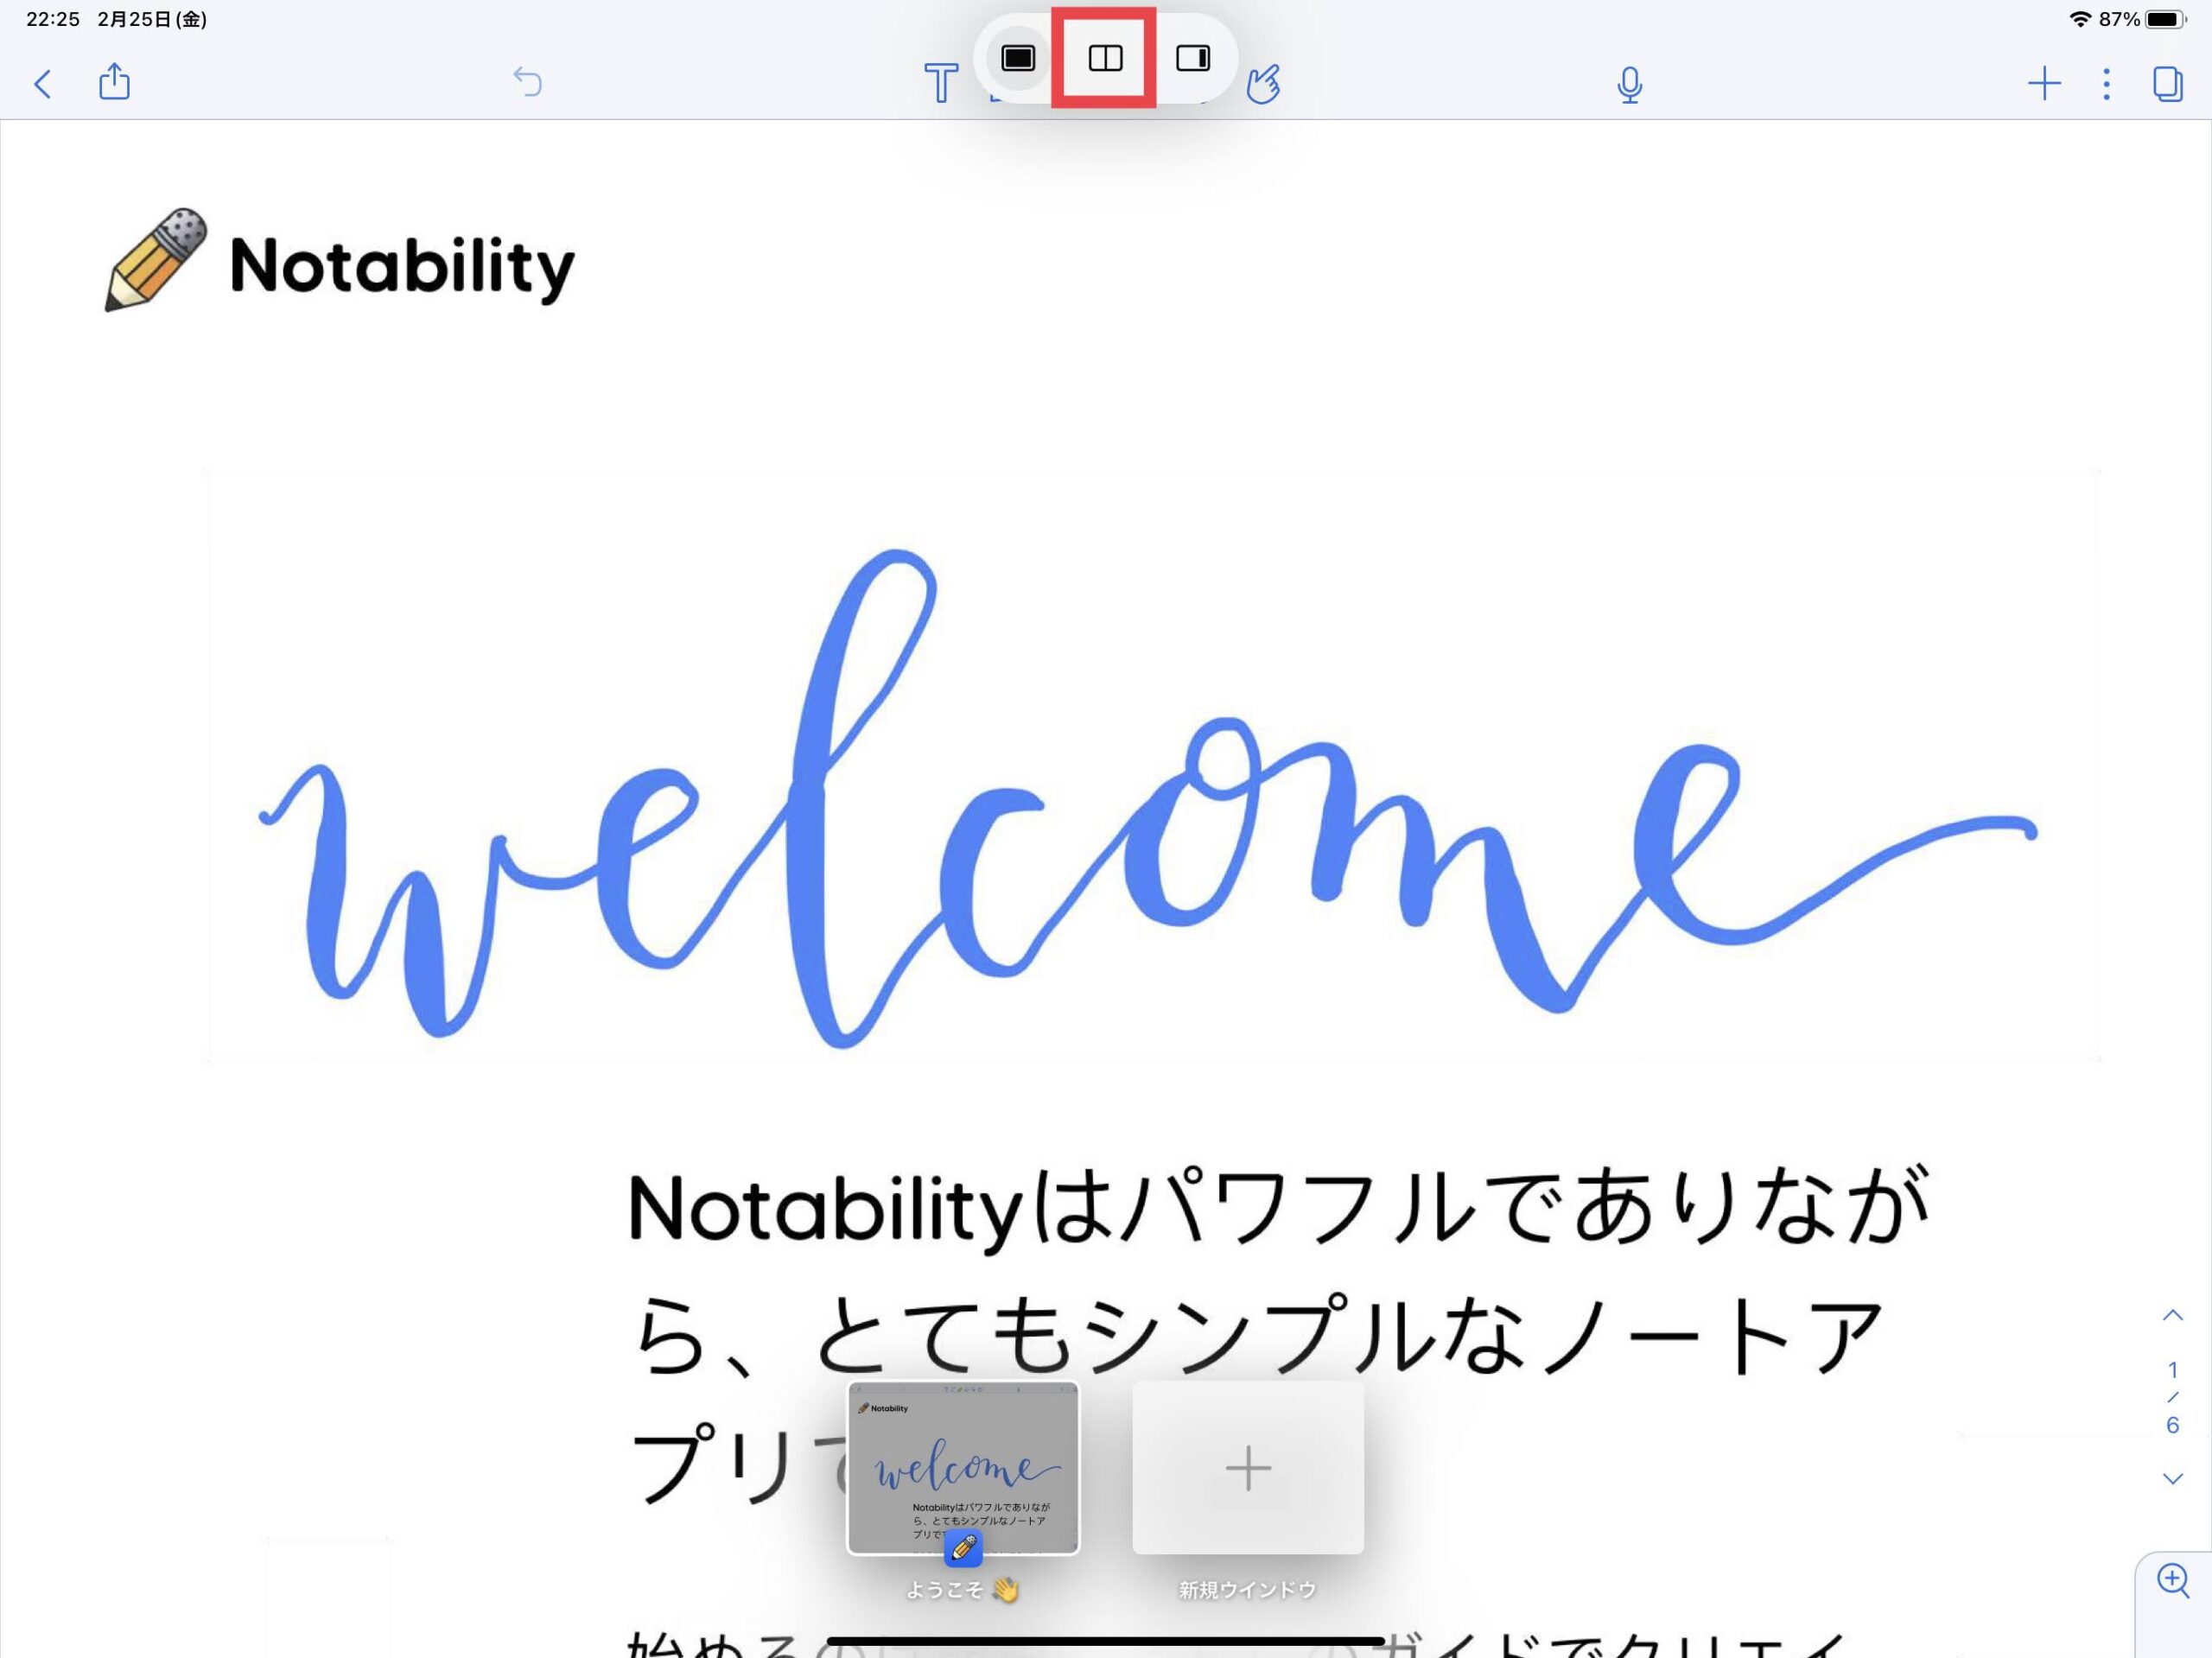Viewport: 2212px width, 1658px height.
Task: Tap the page number indicator 1/6
Action: pyautogui.click(x=2172, y=1397)
